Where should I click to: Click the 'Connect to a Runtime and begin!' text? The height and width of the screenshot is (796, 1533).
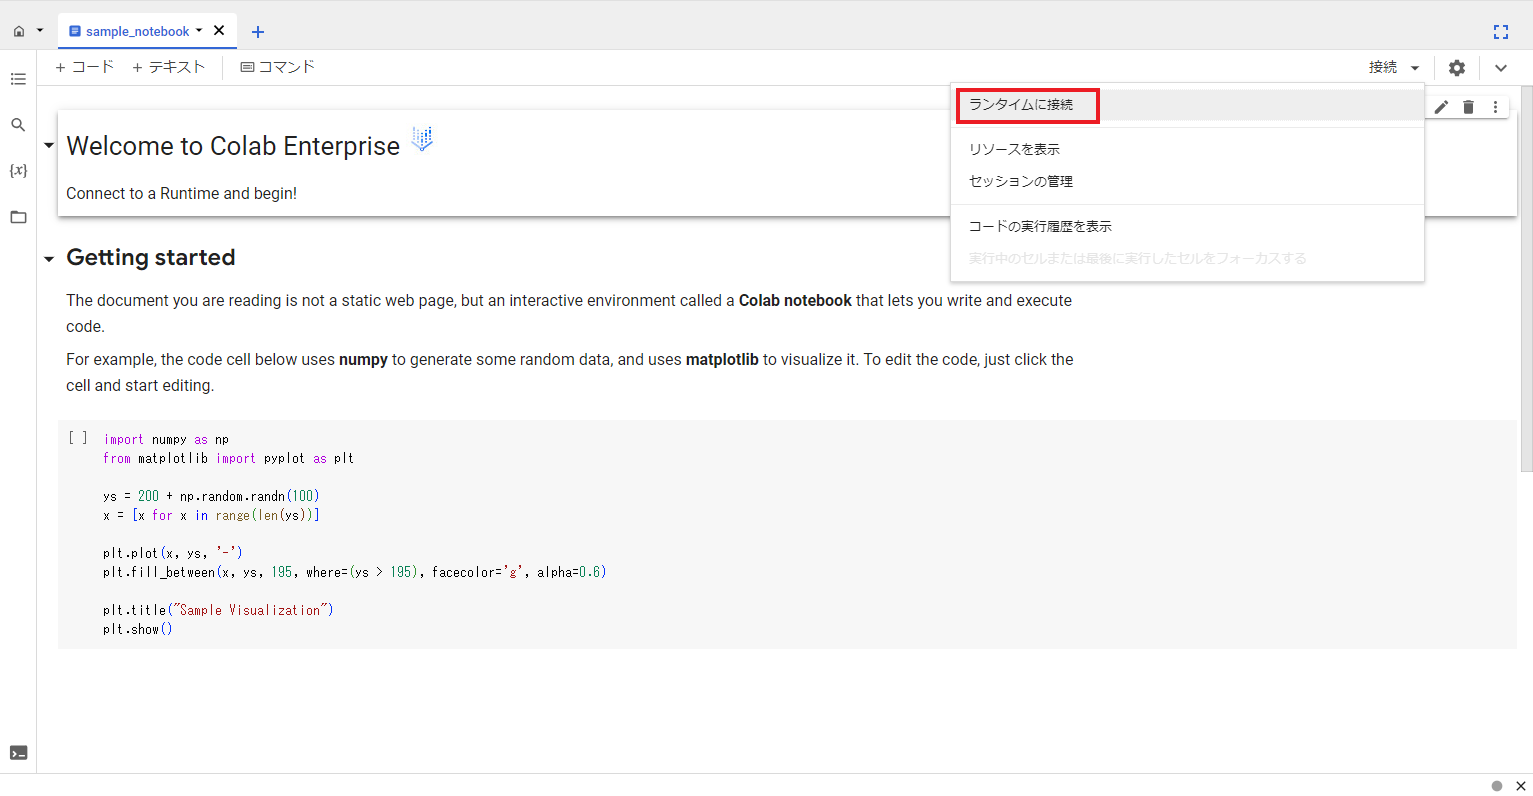(181, 193)
